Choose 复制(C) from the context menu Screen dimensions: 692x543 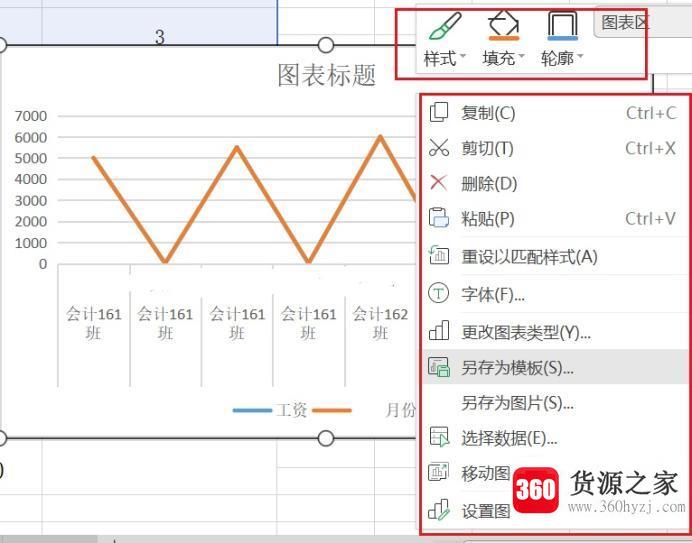[x=554, y=113]
